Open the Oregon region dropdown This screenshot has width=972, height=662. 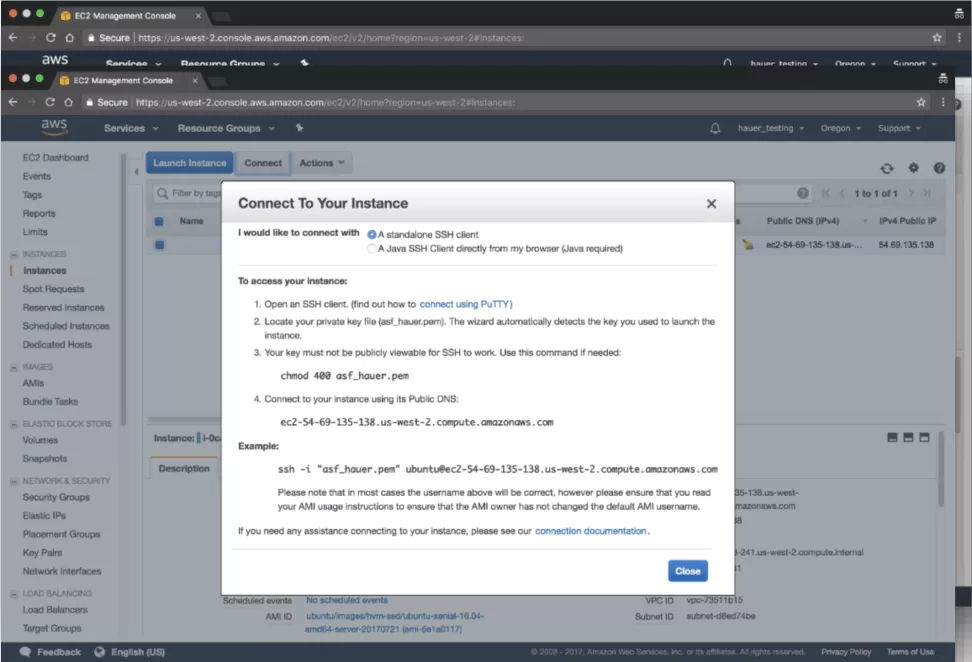[x=841, y=128]
